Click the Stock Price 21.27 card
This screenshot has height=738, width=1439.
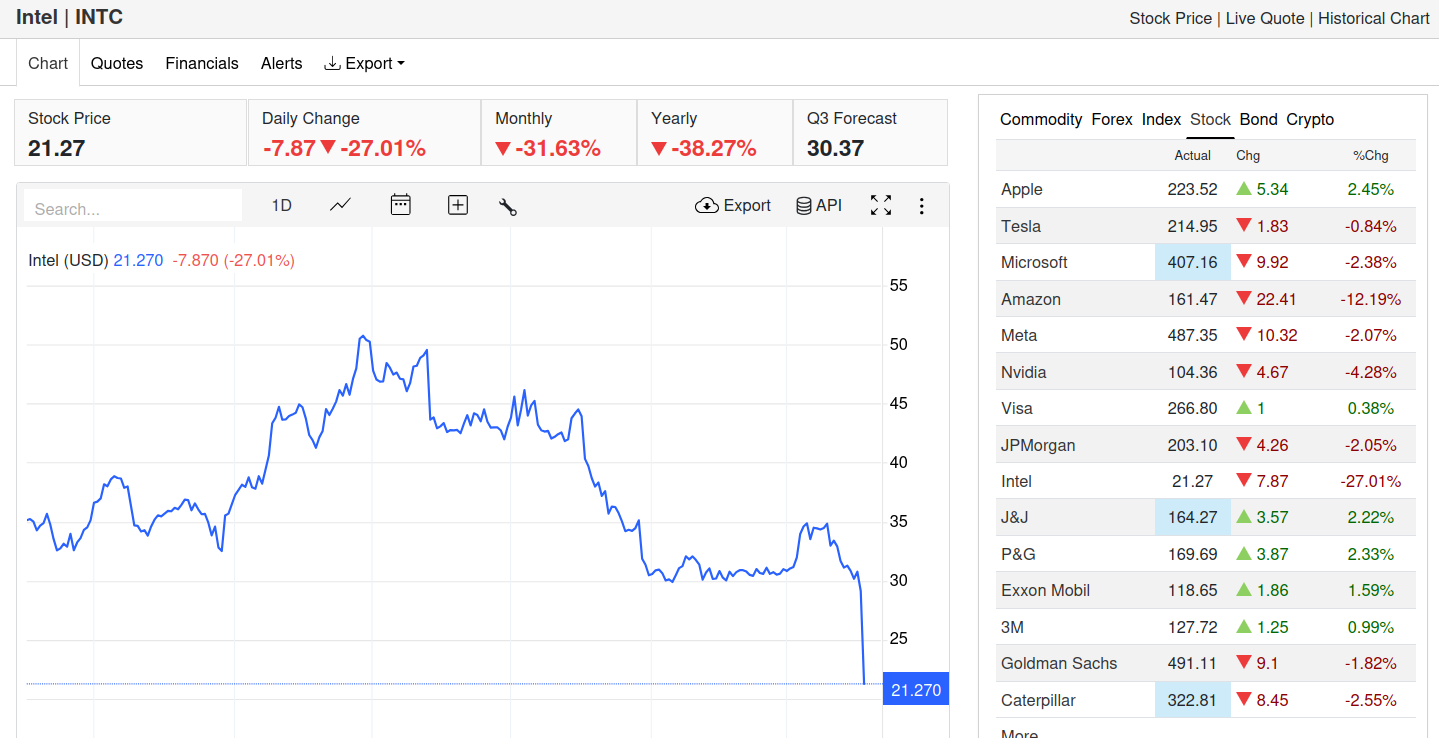[x=130, y=133]
